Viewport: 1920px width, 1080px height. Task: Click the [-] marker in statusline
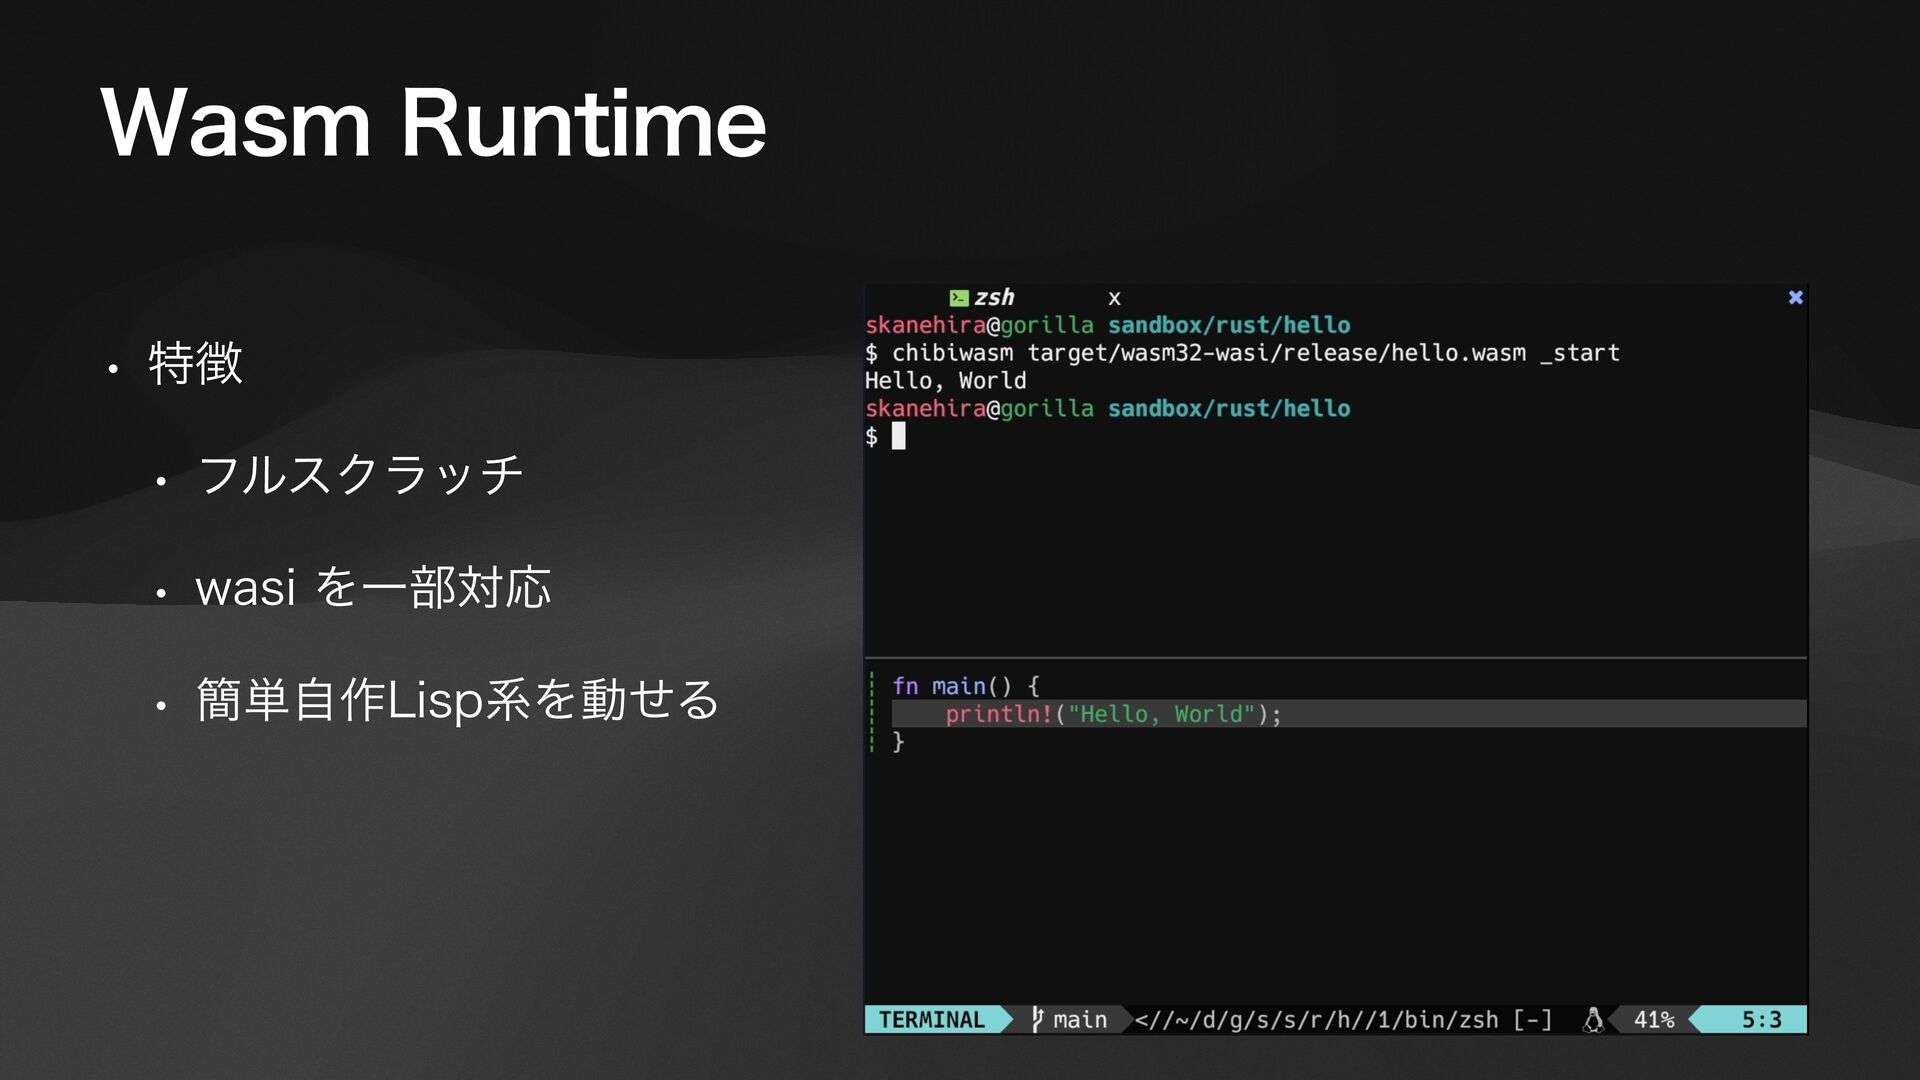pos(1532,1020)
